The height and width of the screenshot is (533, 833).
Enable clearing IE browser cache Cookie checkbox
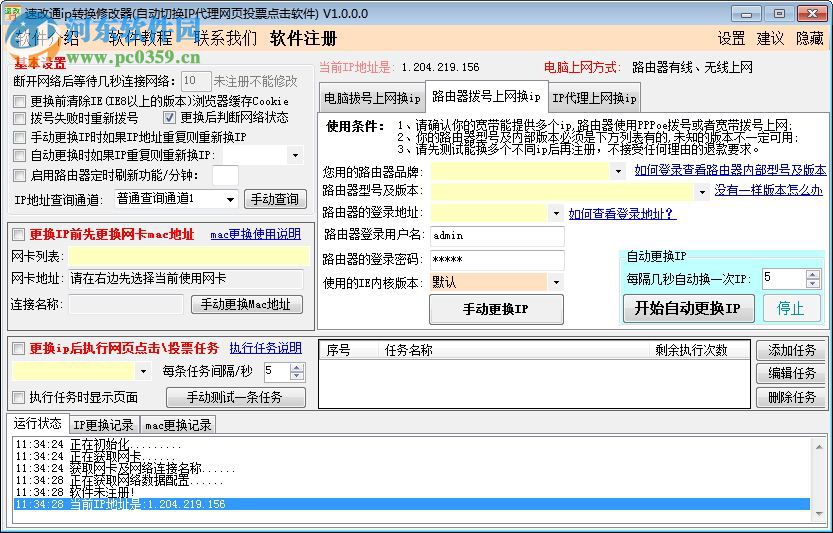[20, 101]
